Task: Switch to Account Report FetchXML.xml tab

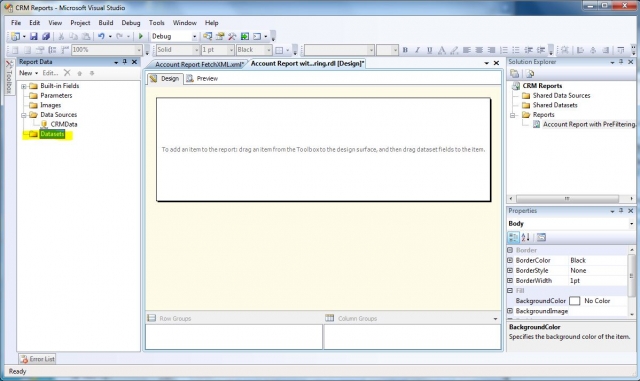Action: [199, 65]
